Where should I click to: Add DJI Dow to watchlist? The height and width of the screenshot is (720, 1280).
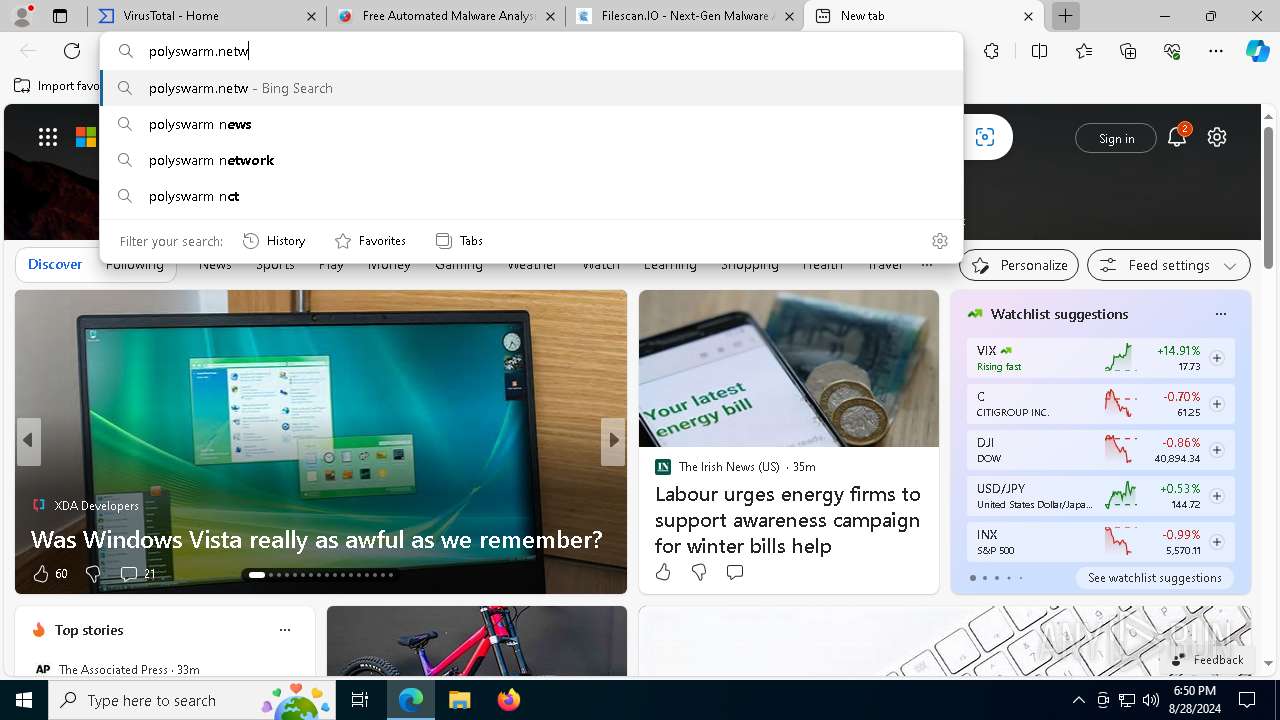1217,450
